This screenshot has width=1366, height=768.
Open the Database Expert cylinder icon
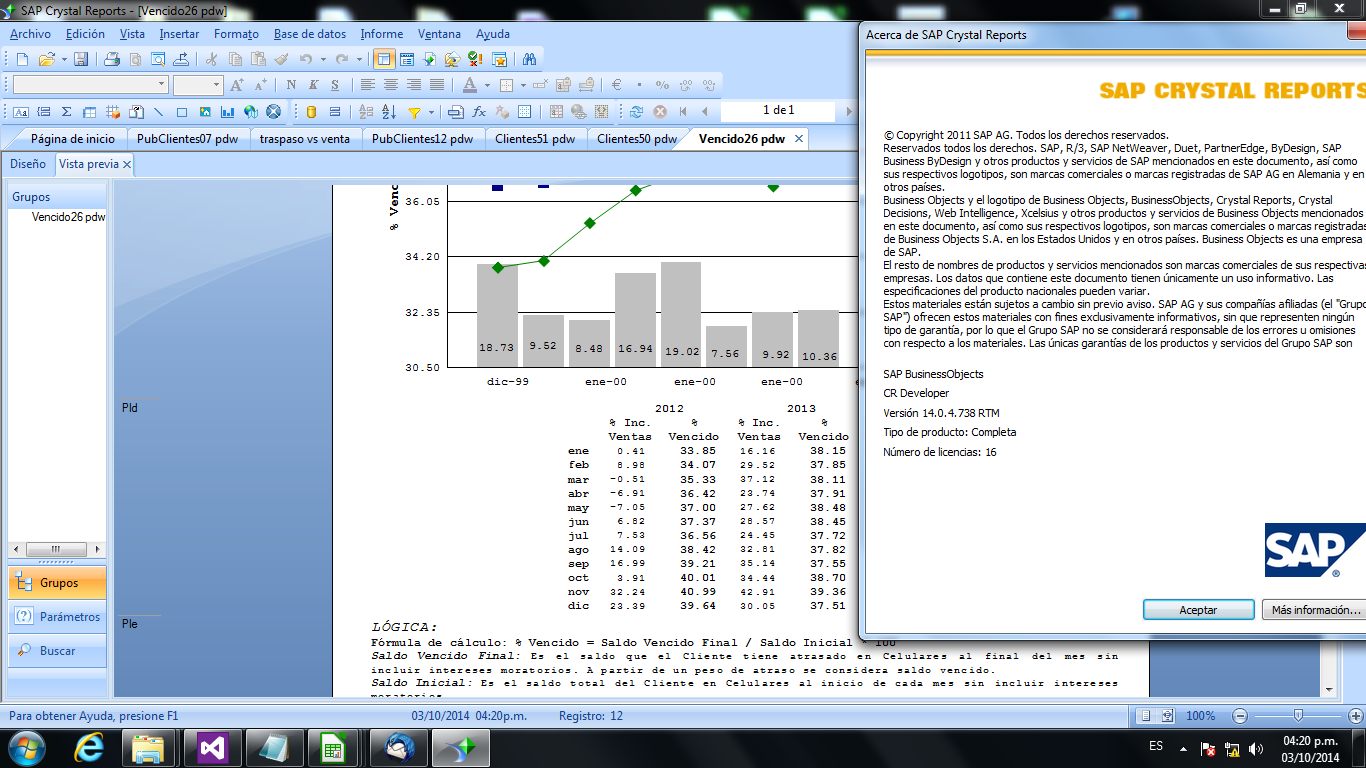(x=311, y=112)
